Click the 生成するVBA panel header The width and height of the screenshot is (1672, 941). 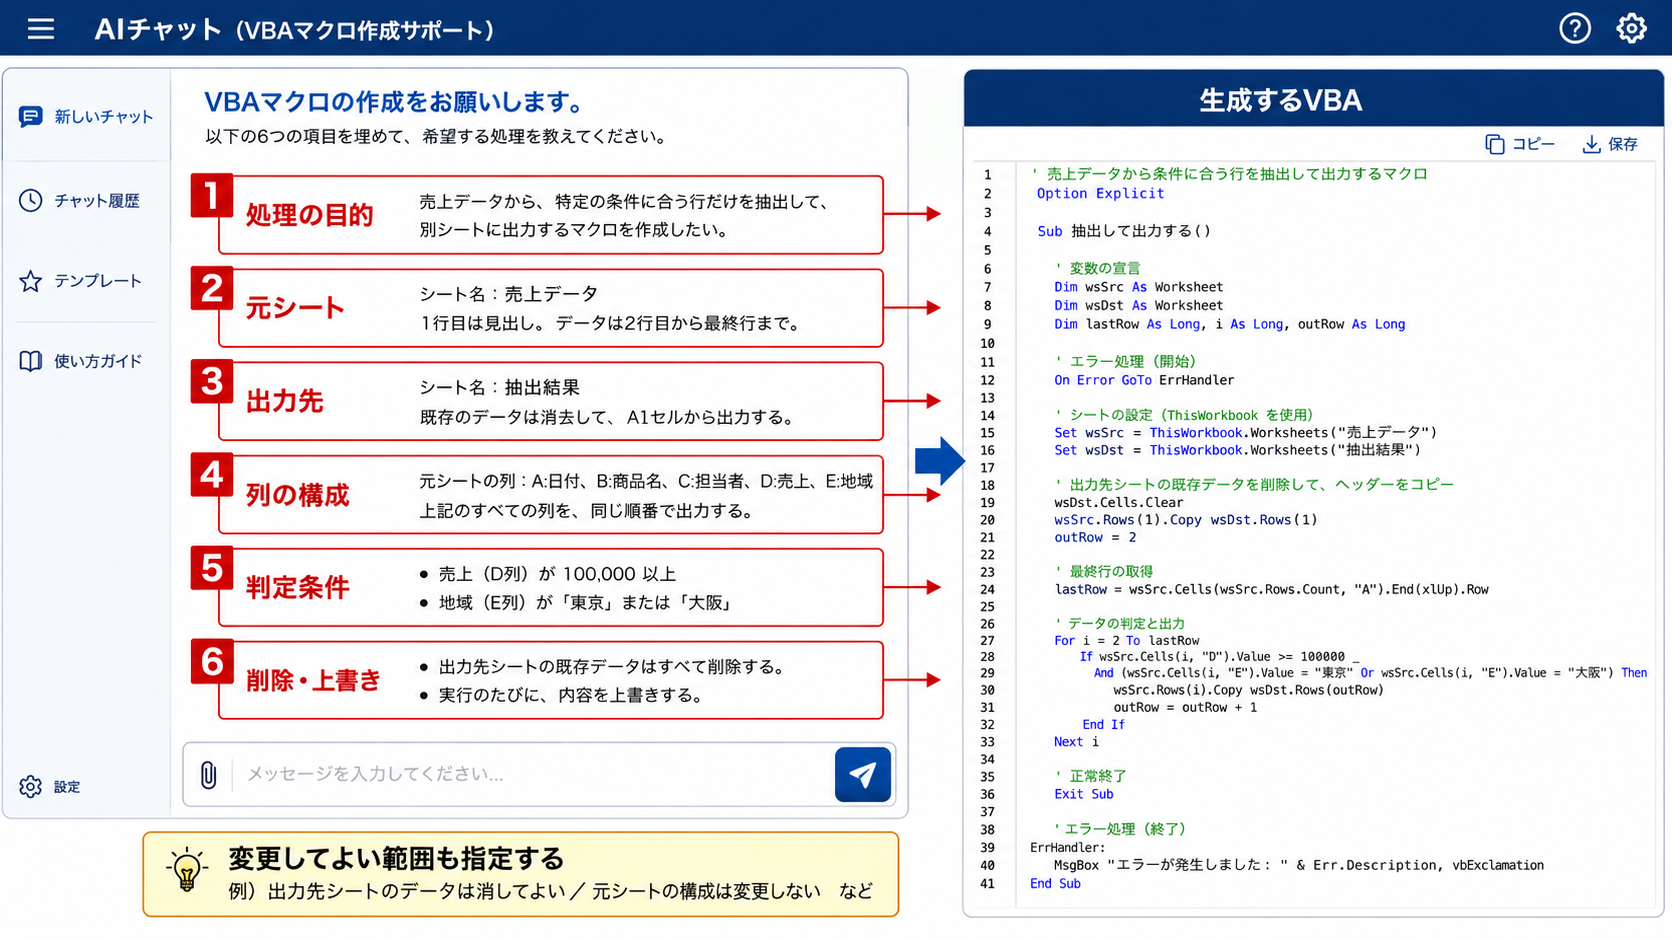1313,99
